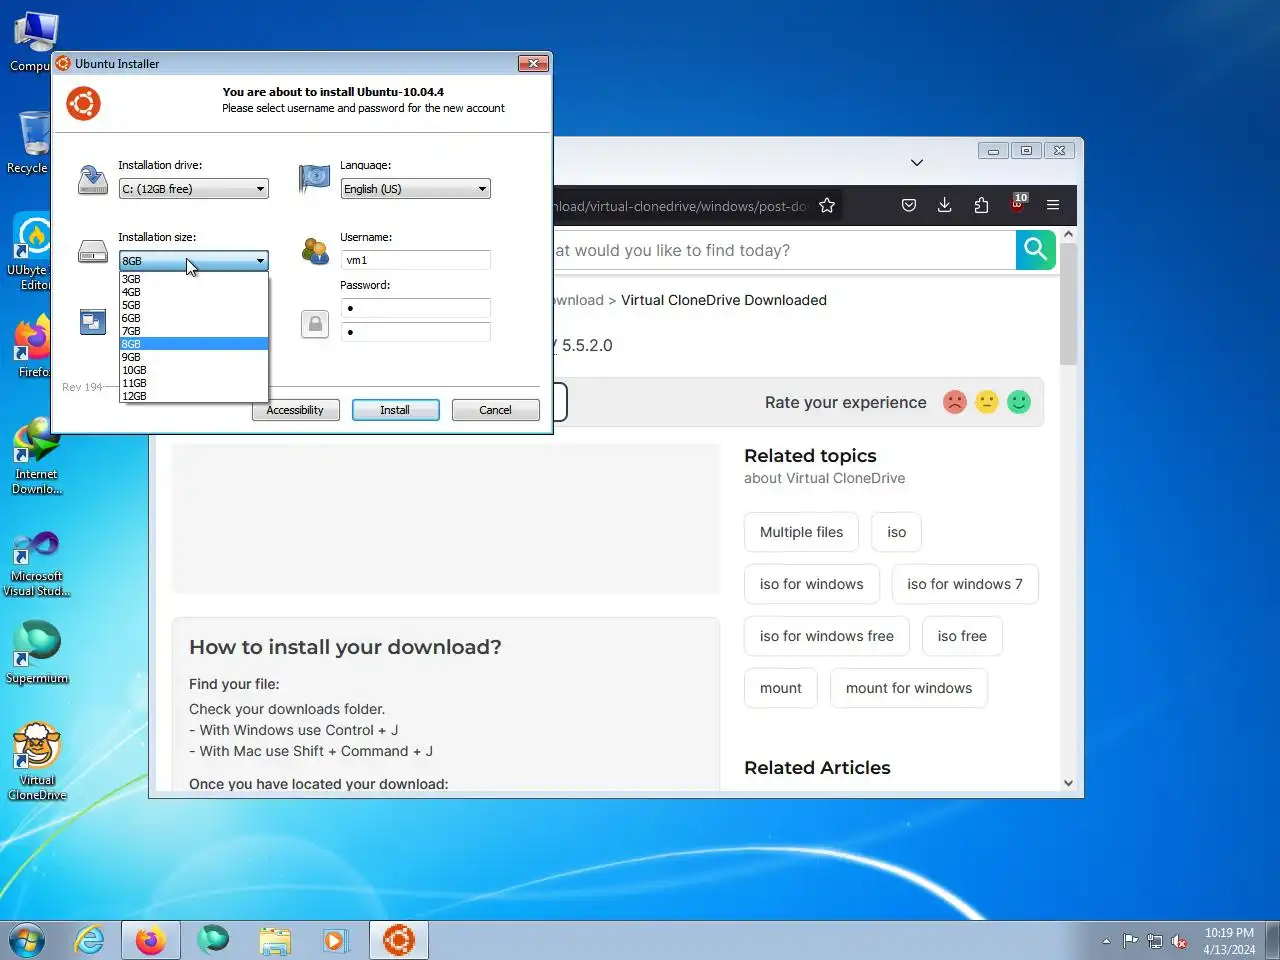Click the Ubuntu logo in installer header
This screenshot has width=1280, height=960.
coord(84,103)
